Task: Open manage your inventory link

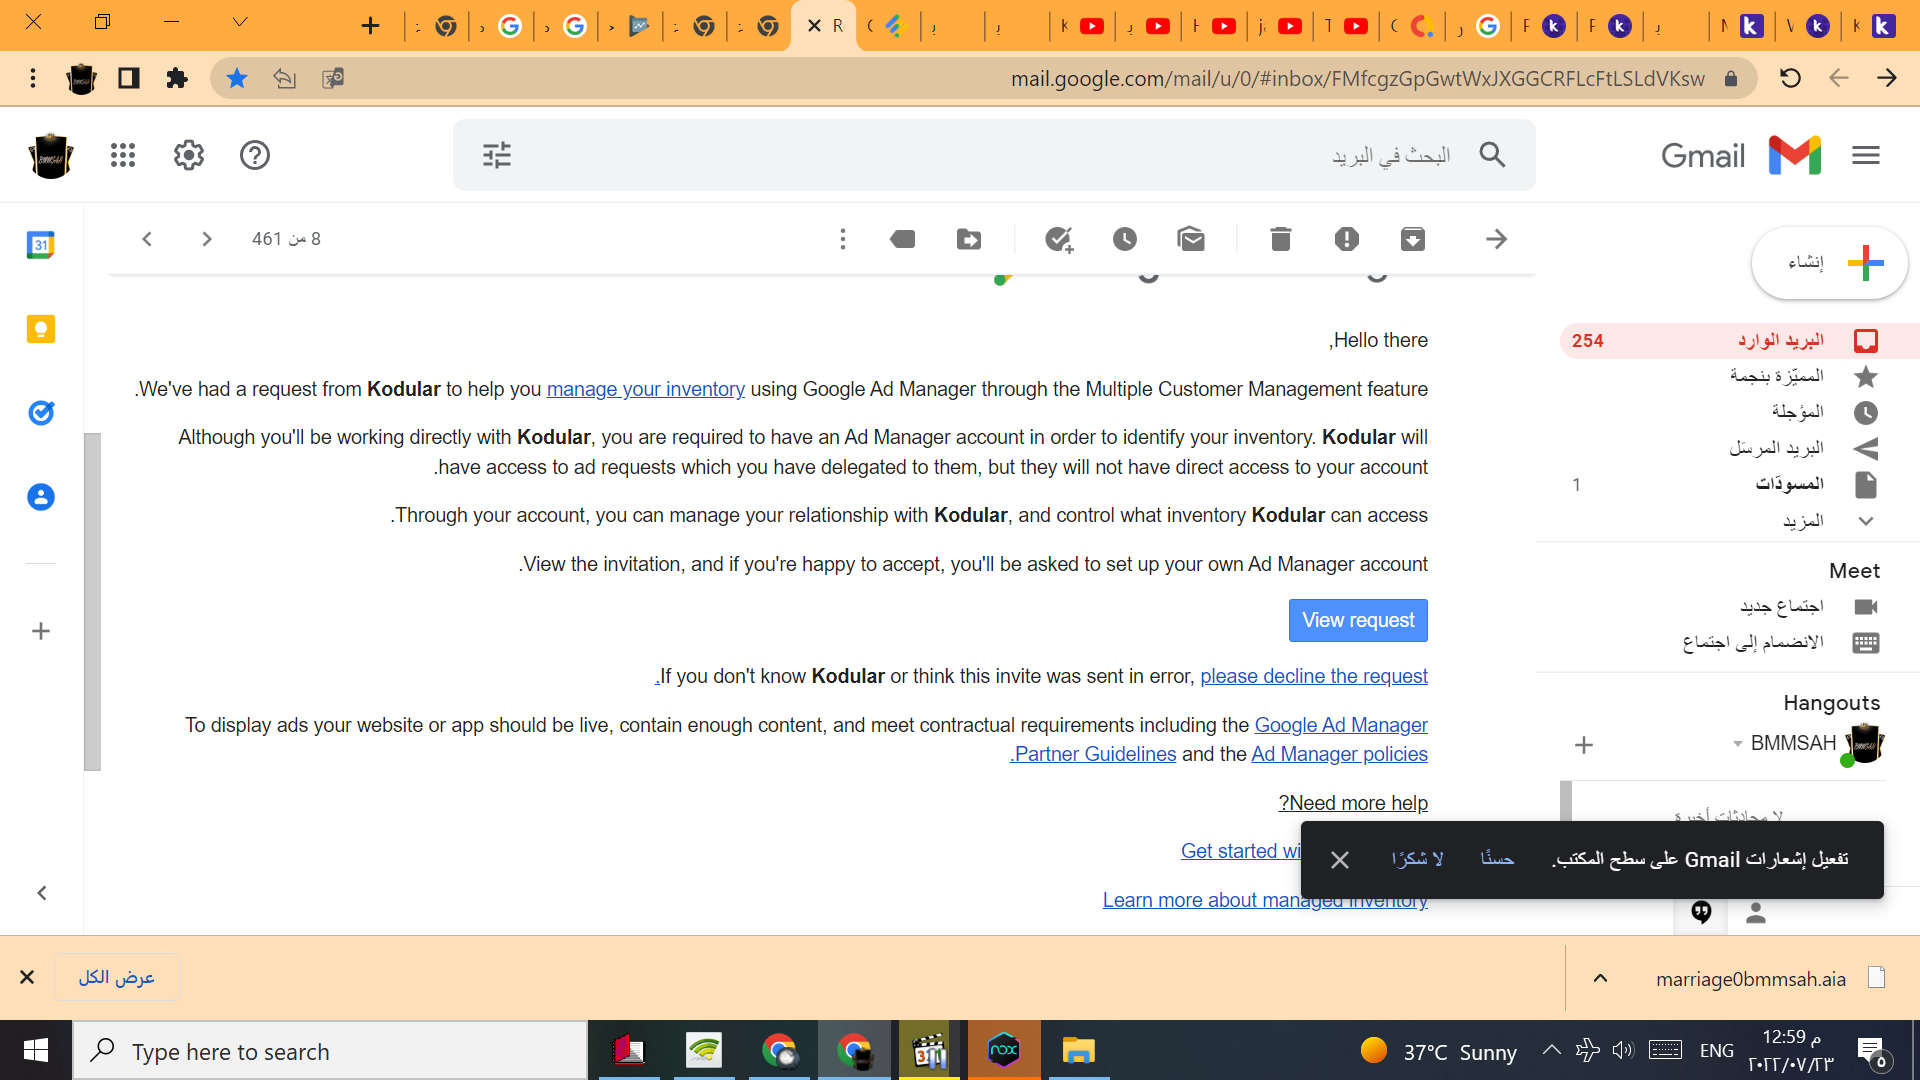Action: point(646,389)
